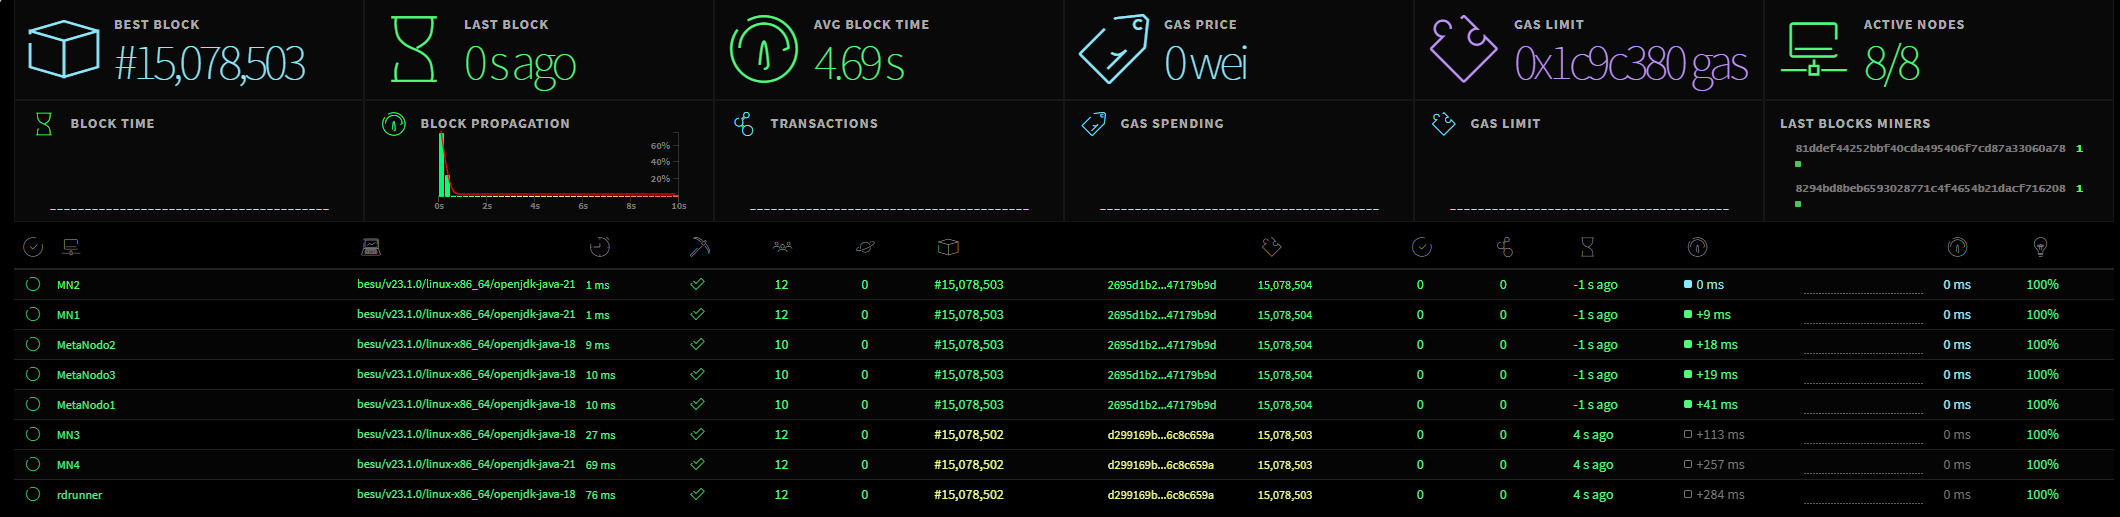This screenshot has width=2120, height=517.
Task: Click miner address 8294bd8beb6593028771c4f4654b21dacf716208
Action: (x=1930, y=188)
